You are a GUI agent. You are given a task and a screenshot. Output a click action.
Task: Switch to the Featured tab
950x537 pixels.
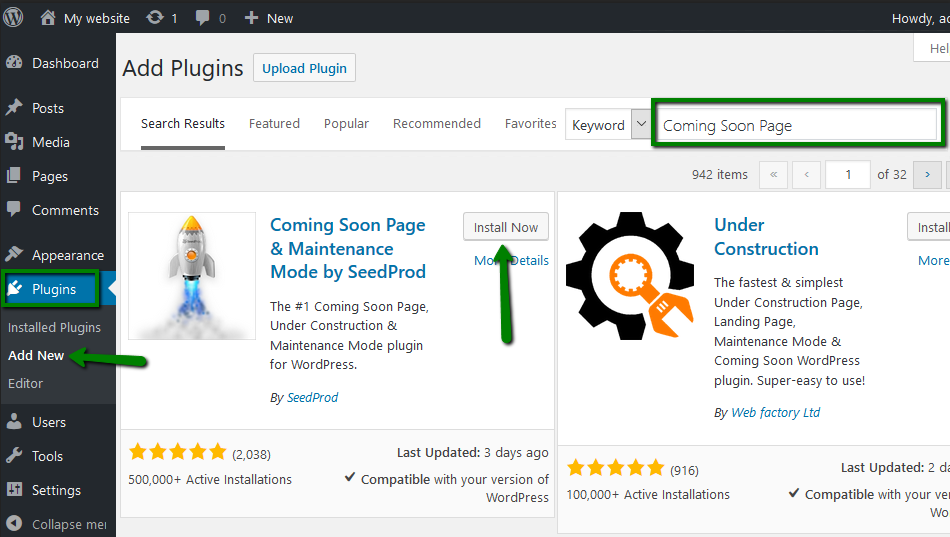tap(274, 124)
